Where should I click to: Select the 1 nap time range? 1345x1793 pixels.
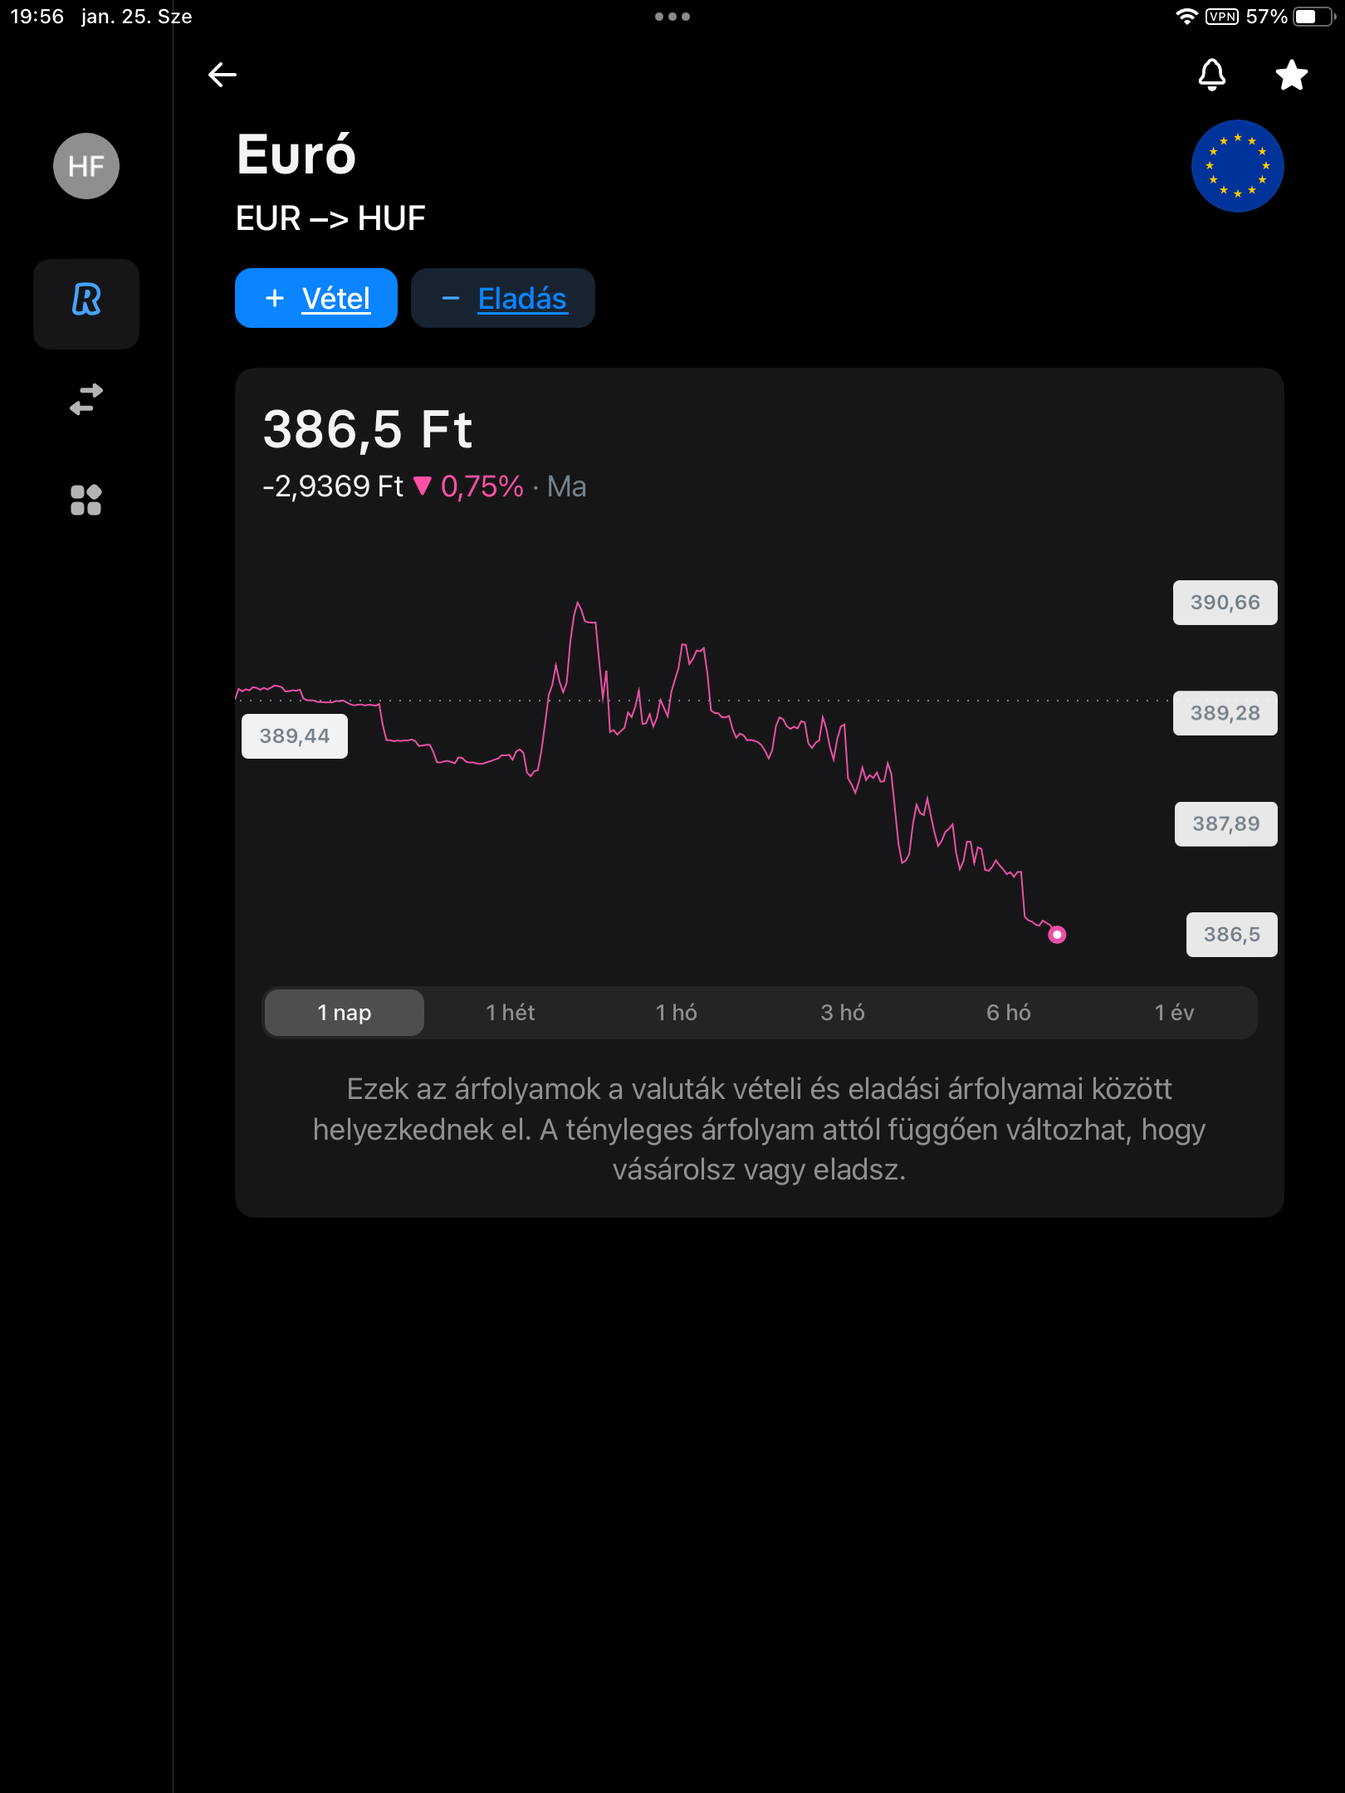coord(344,1012)
